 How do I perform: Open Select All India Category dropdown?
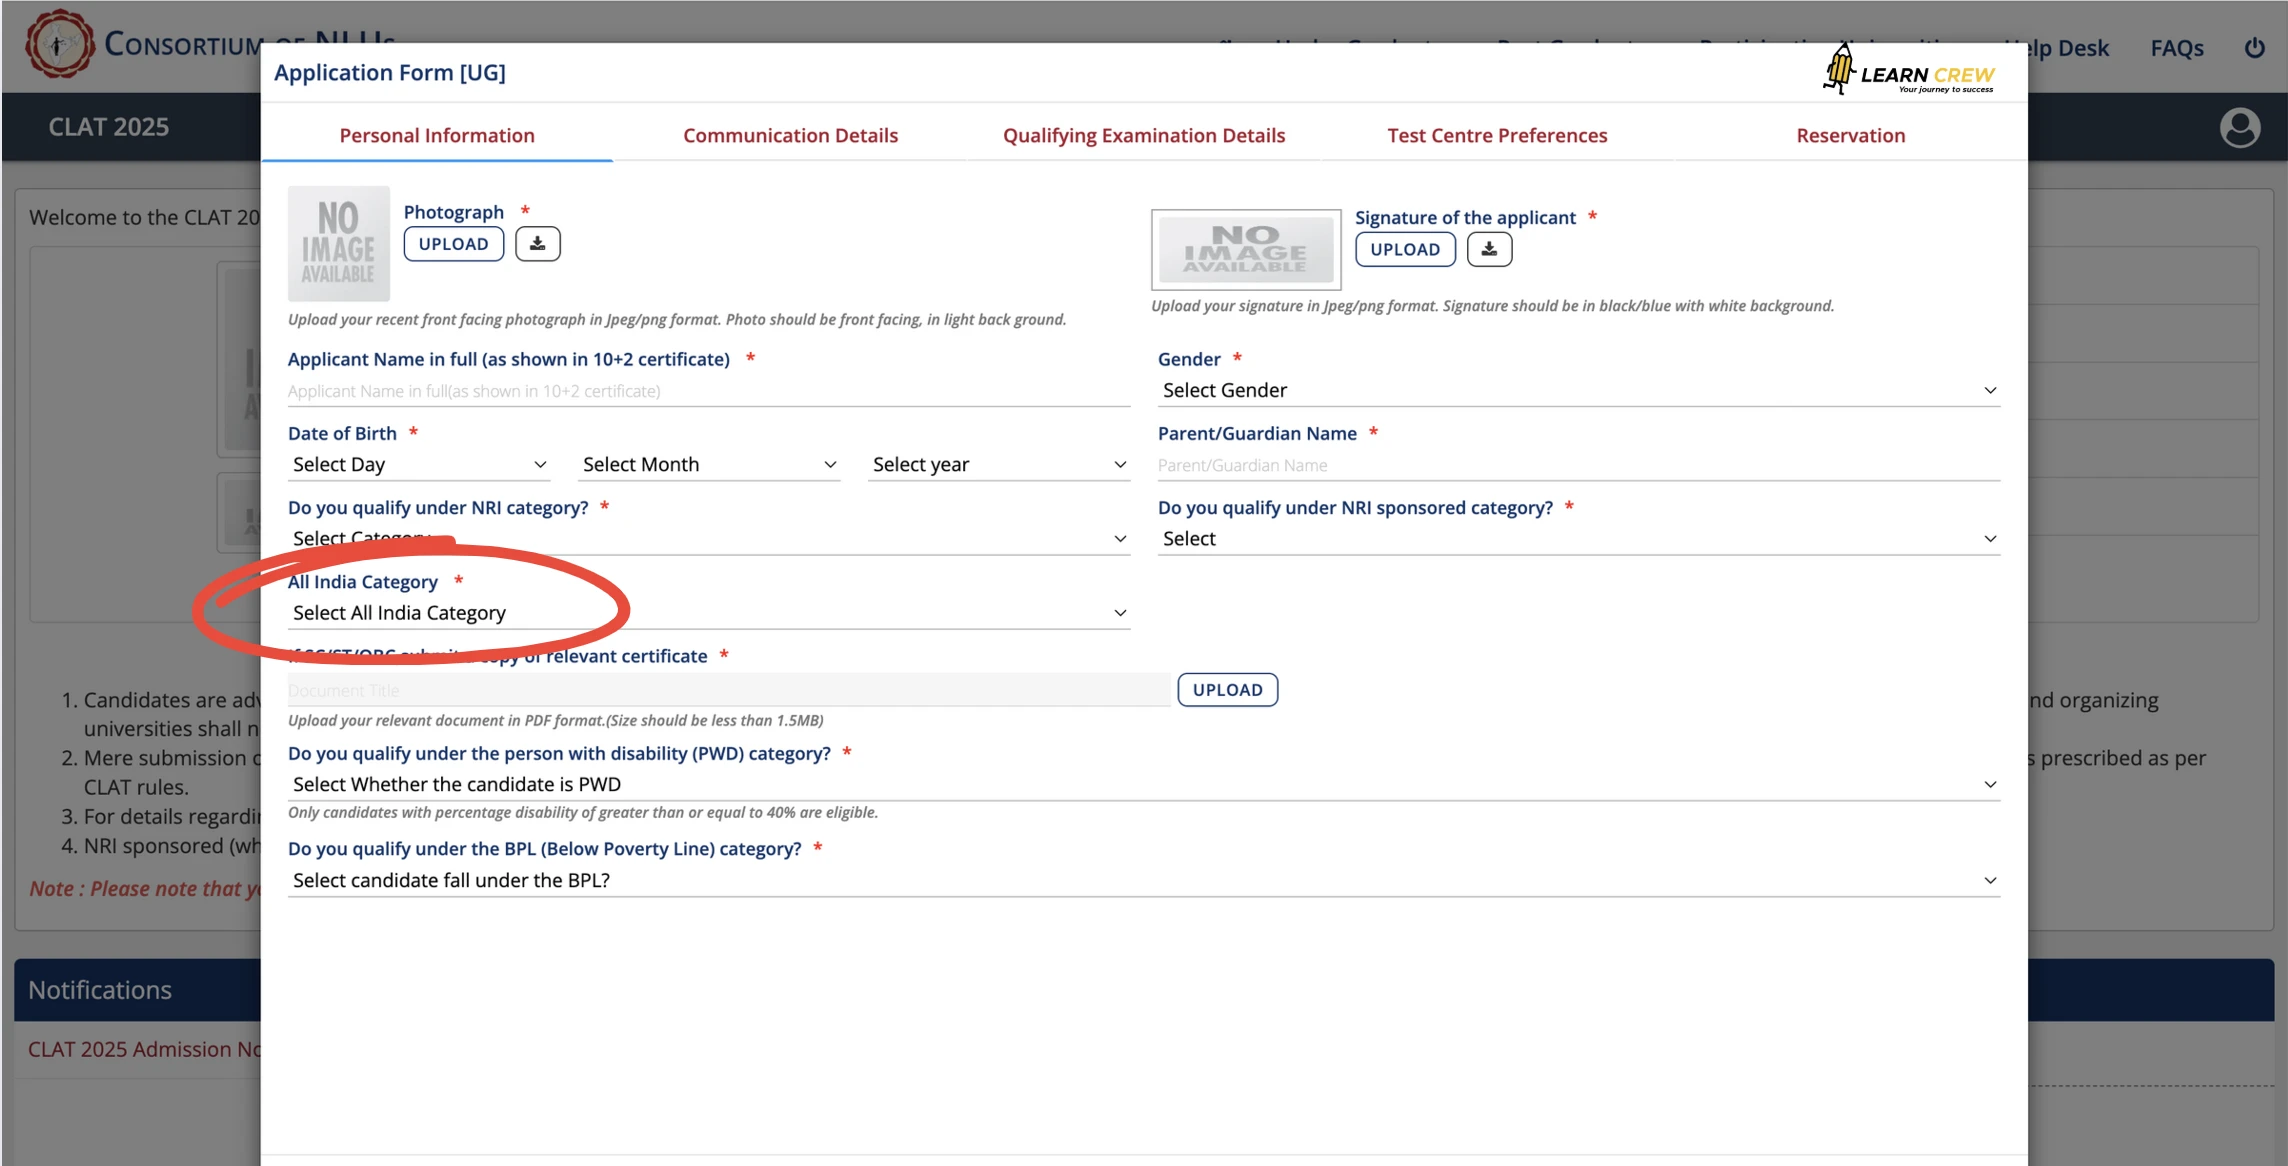tap(709, 612)
